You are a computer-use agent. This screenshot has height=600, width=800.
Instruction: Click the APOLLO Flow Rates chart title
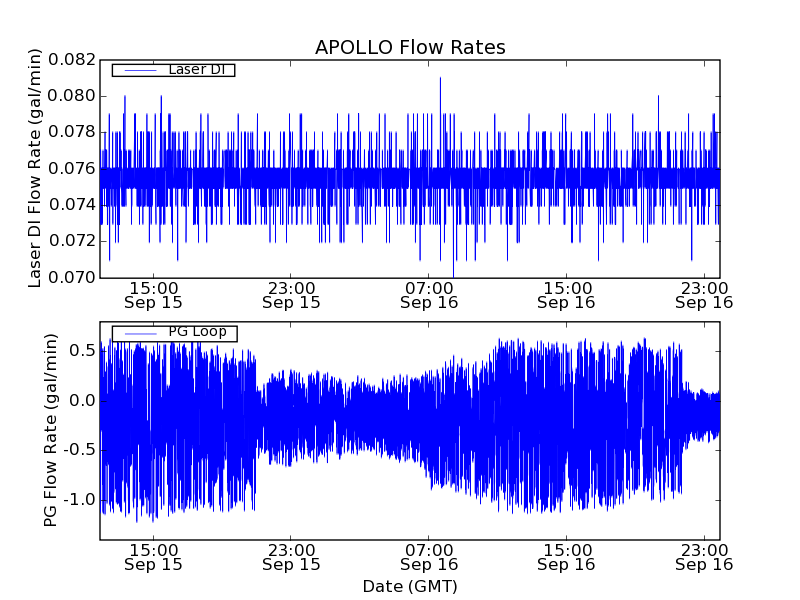click(x=410, y=48)
